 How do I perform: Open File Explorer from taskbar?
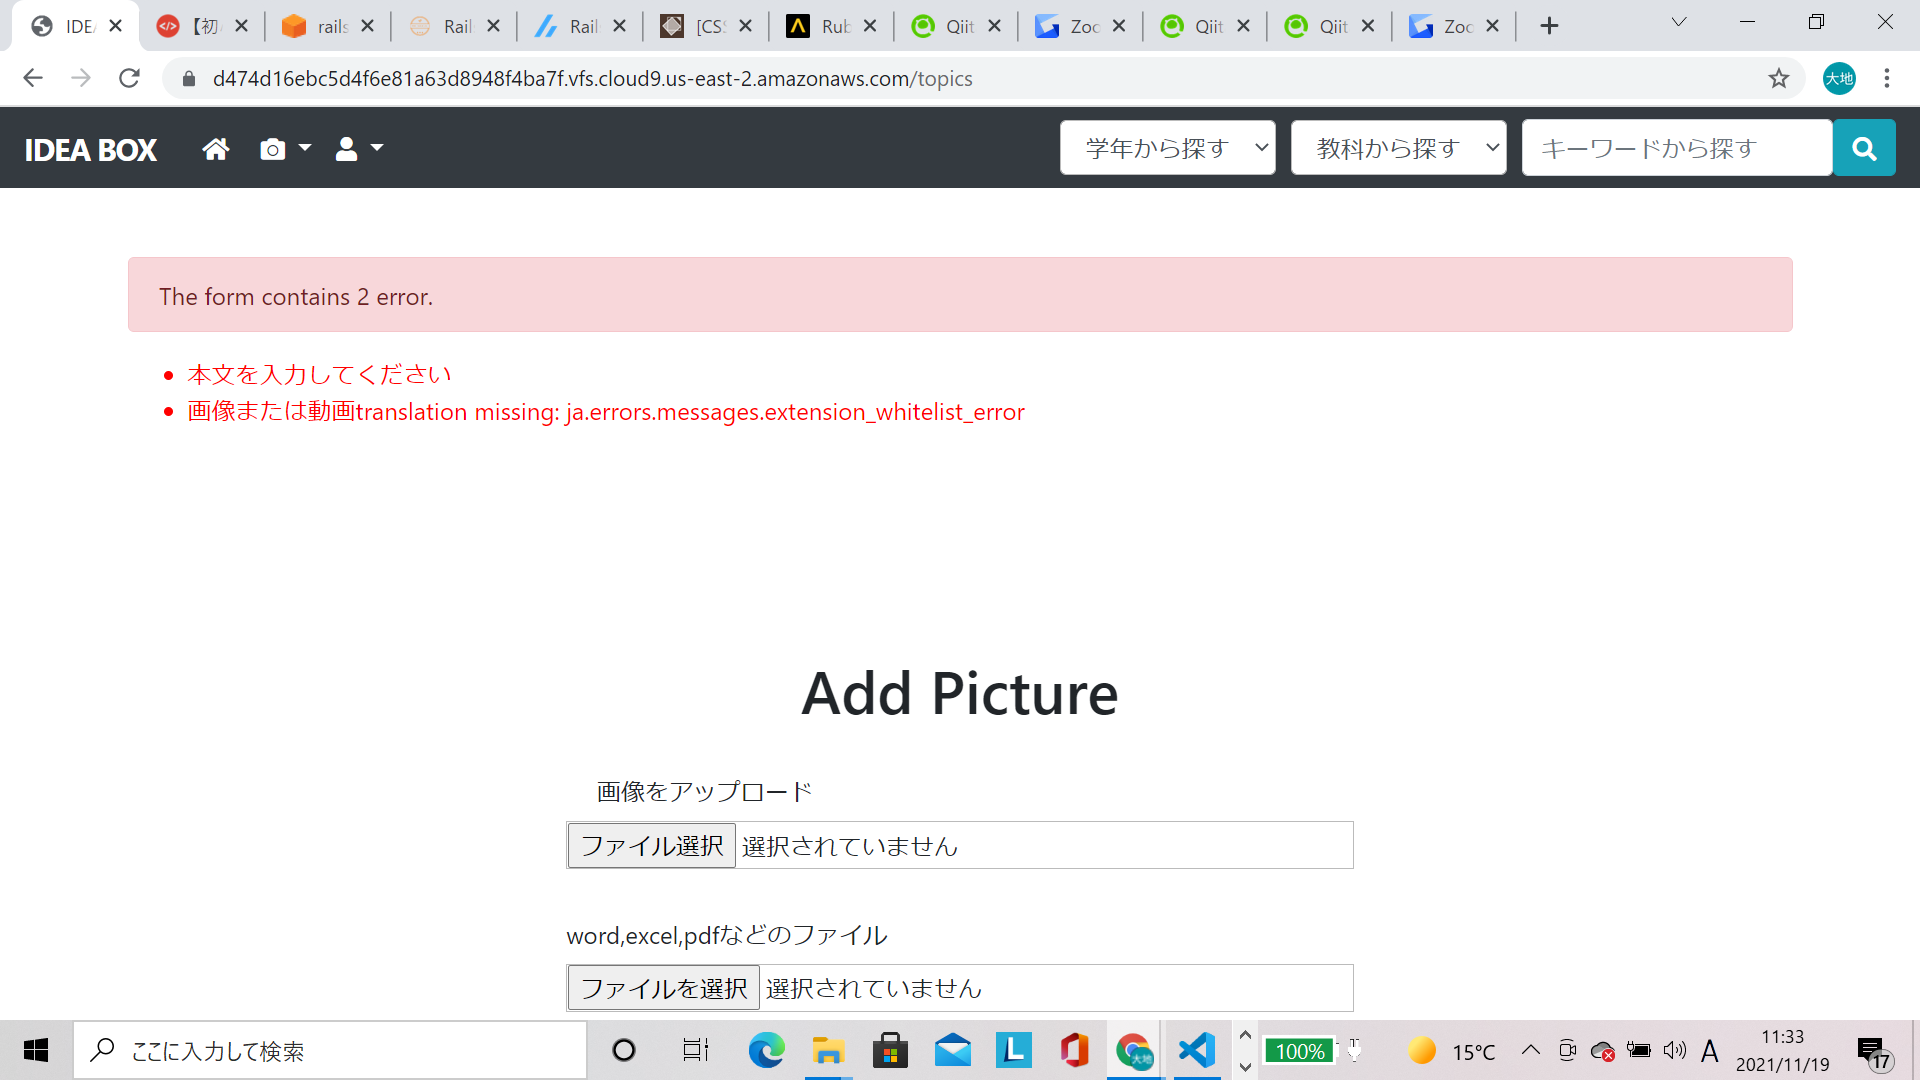[x=828, y=1051]
